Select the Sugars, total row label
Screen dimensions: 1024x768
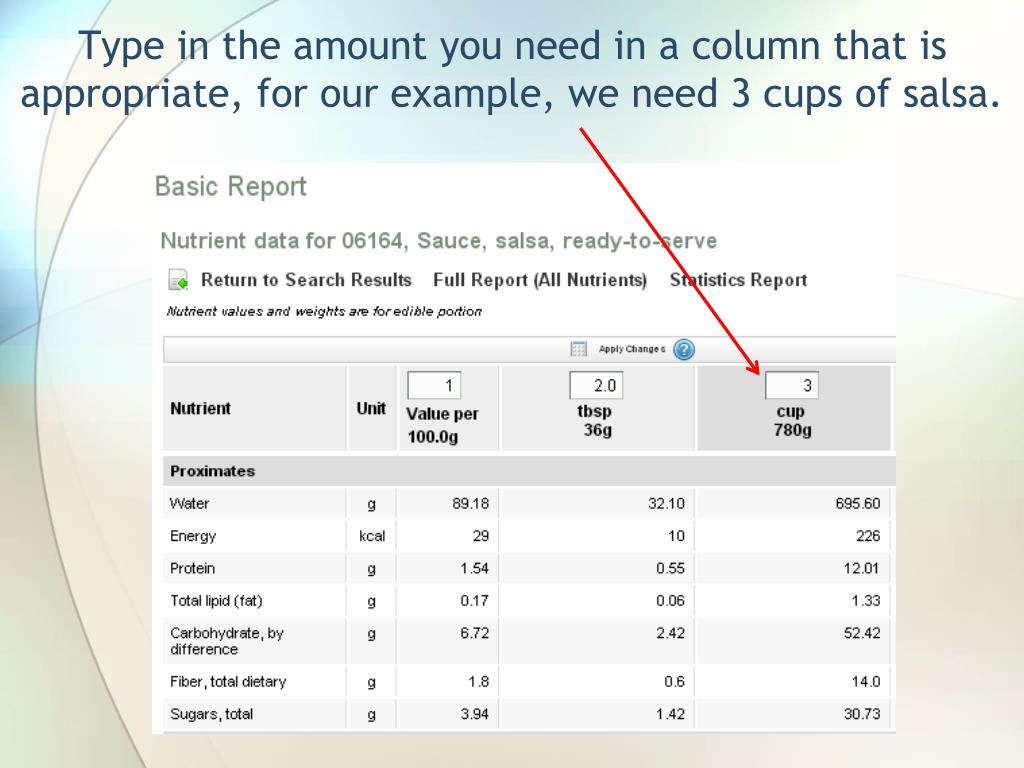coord(212,714)
